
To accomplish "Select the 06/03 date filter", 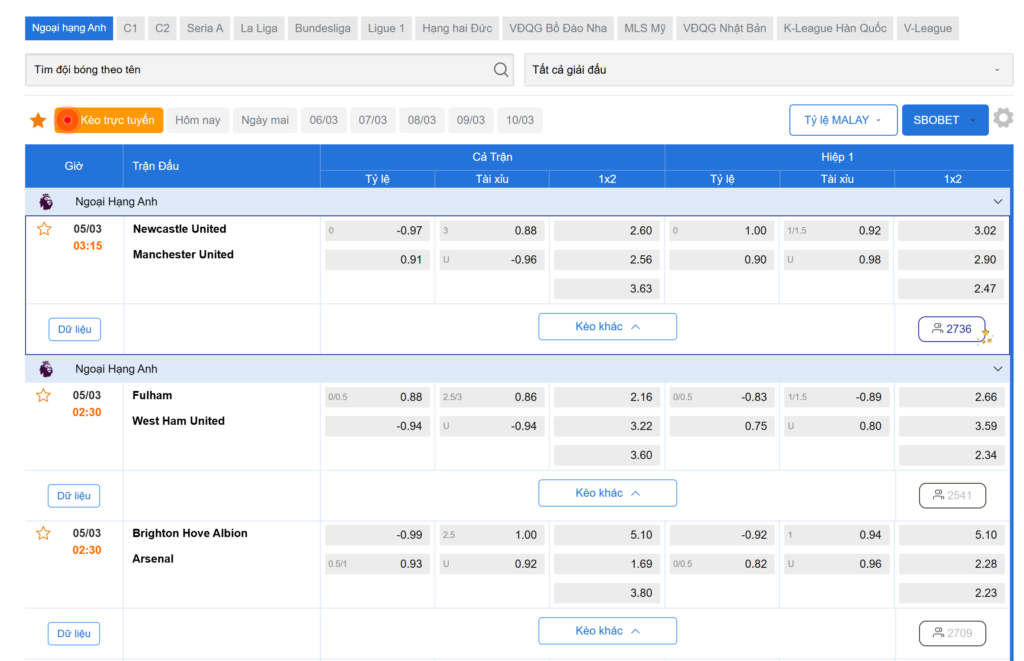I will click(324, 120).
